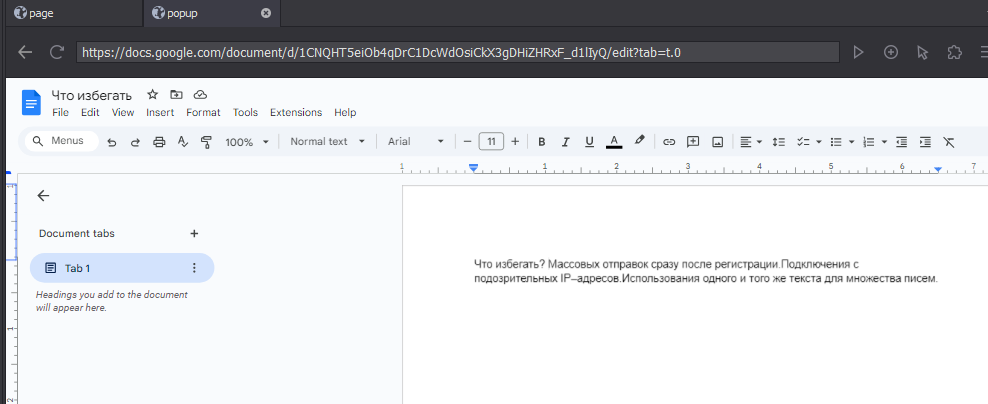988x404 pixels.
Task: Click the Undo icon
Action: click(x=112, y=142)
